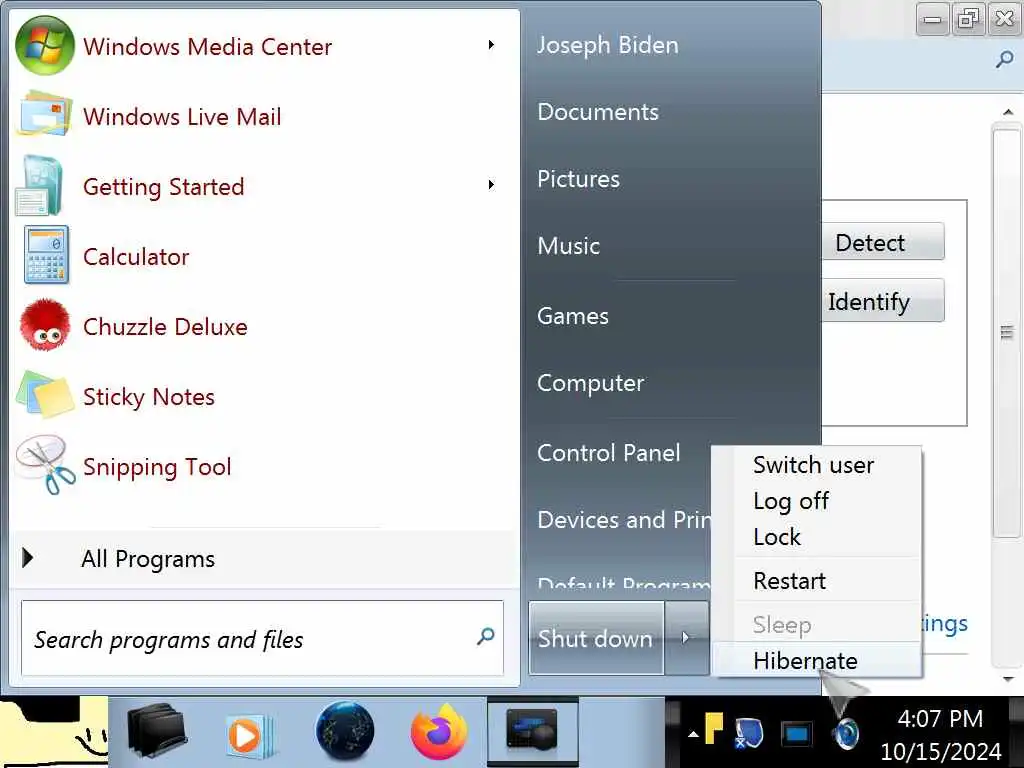Viewport: 1024px width, 768px height.
Task: Select Log off in power menu
Action: tap(790, 501)
